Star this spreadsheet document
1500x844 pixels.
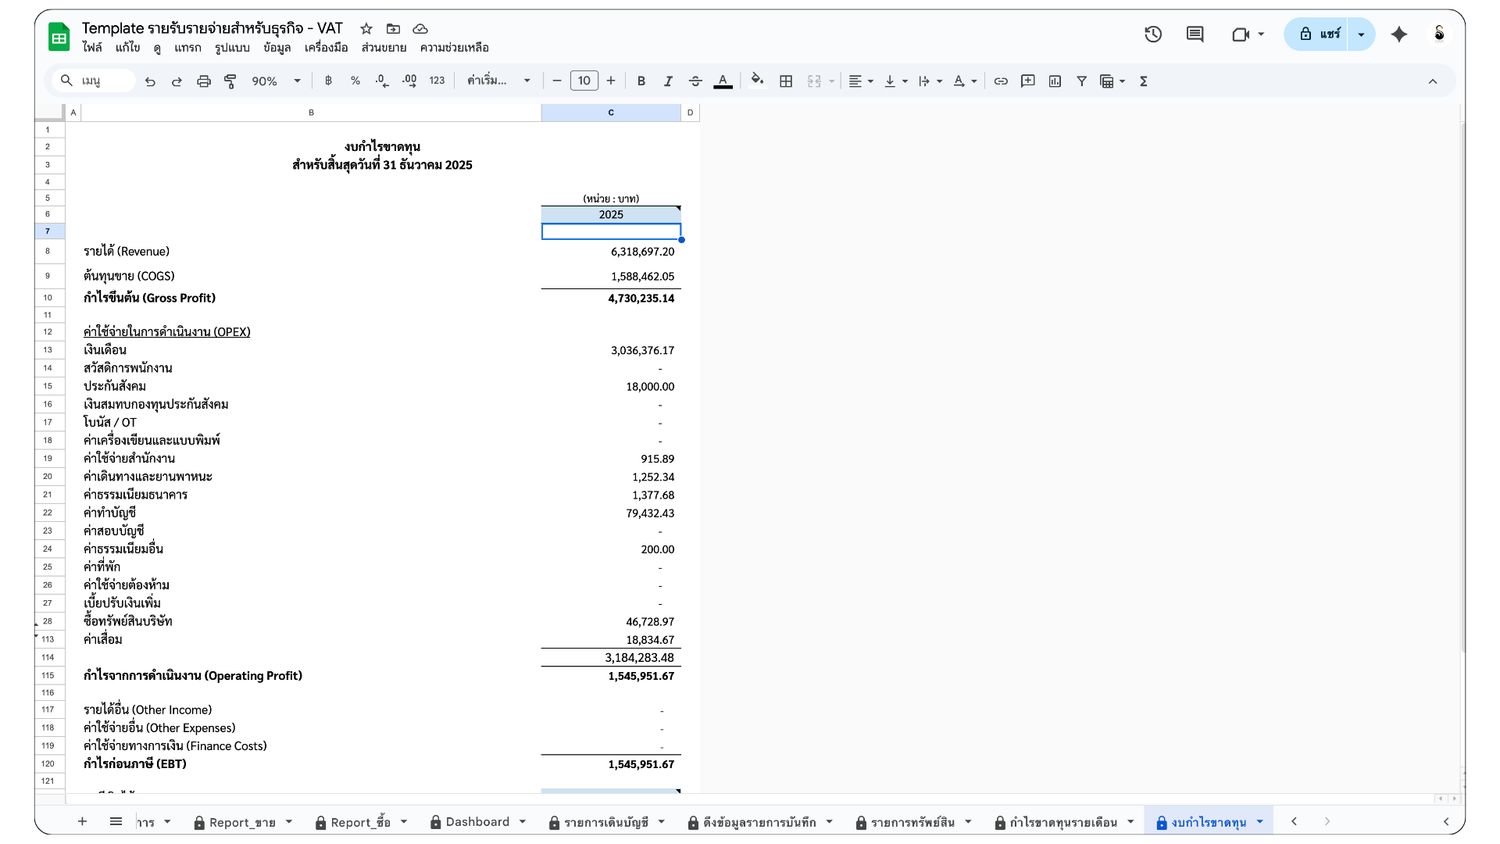point(366,29)
